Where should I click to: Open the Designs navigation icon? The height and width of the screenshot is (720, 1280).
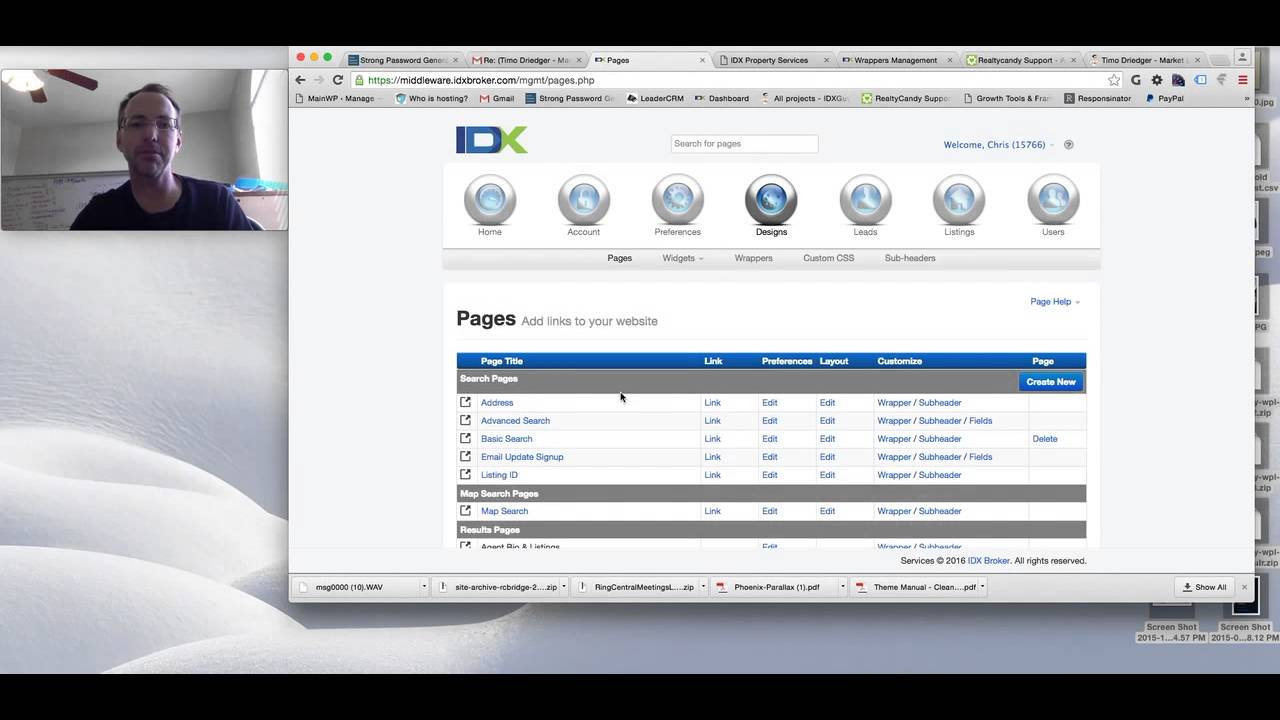tap(771, 199)
